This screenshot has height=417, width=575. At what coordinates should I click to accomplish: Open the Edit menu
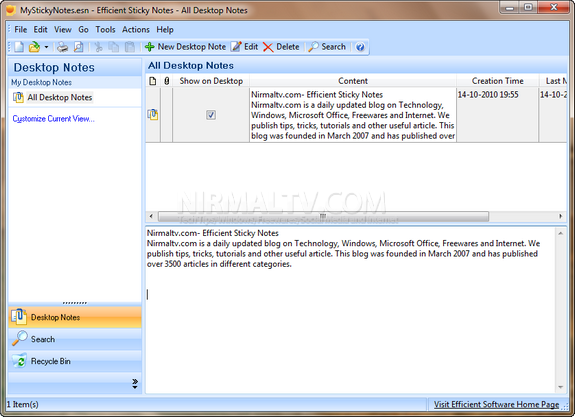coord(40,30)
